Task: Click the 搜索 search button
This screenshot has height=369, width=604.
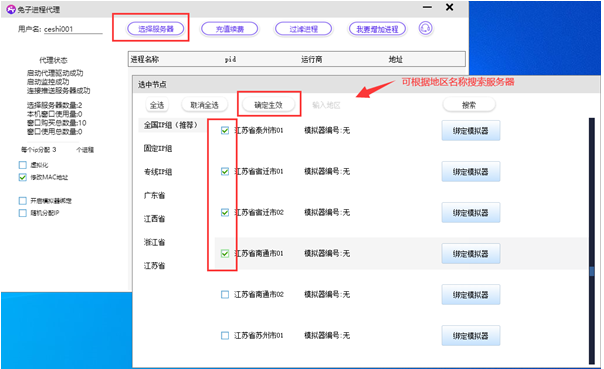Action: [x=469, y=105]
